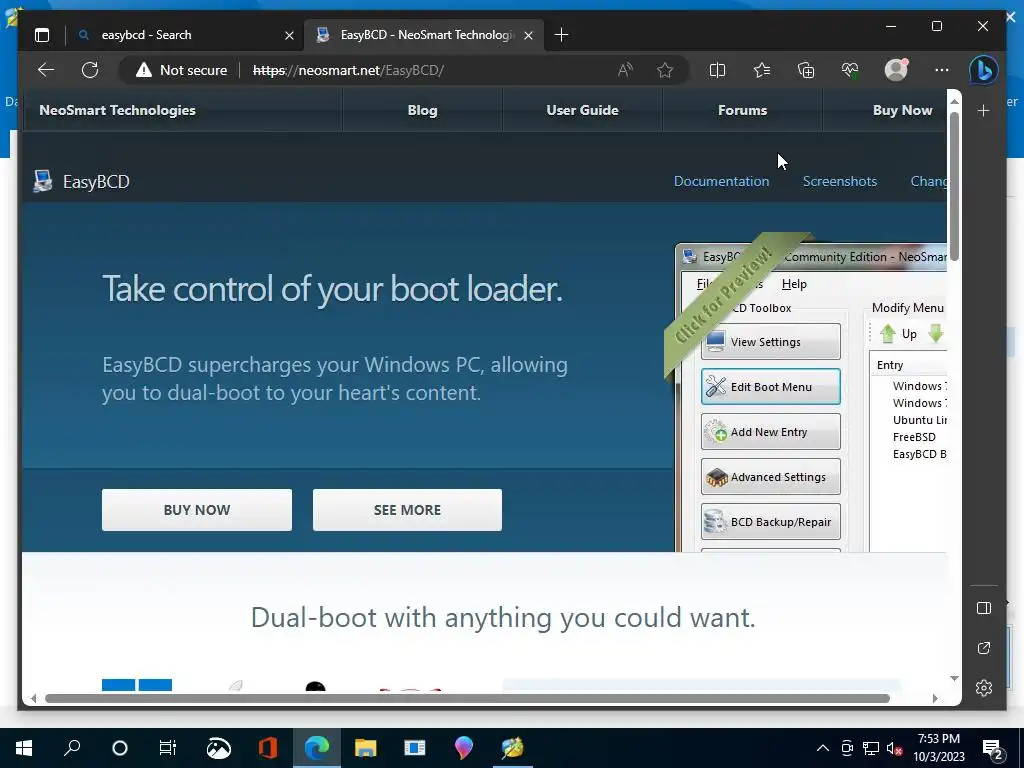Open the Blog nav item
The image size is (1024, 768).
click(423, 110)
